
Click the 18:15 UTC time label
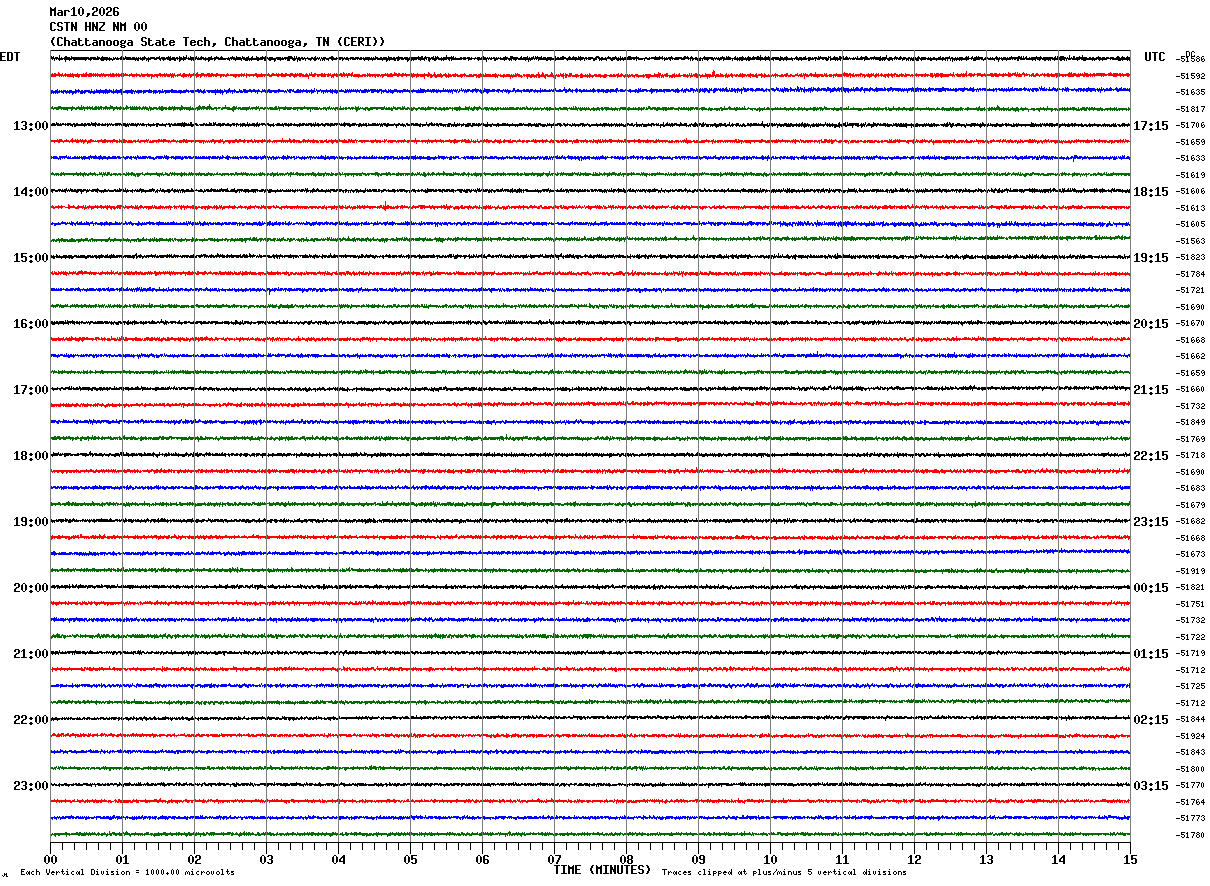coord(1151,192)
